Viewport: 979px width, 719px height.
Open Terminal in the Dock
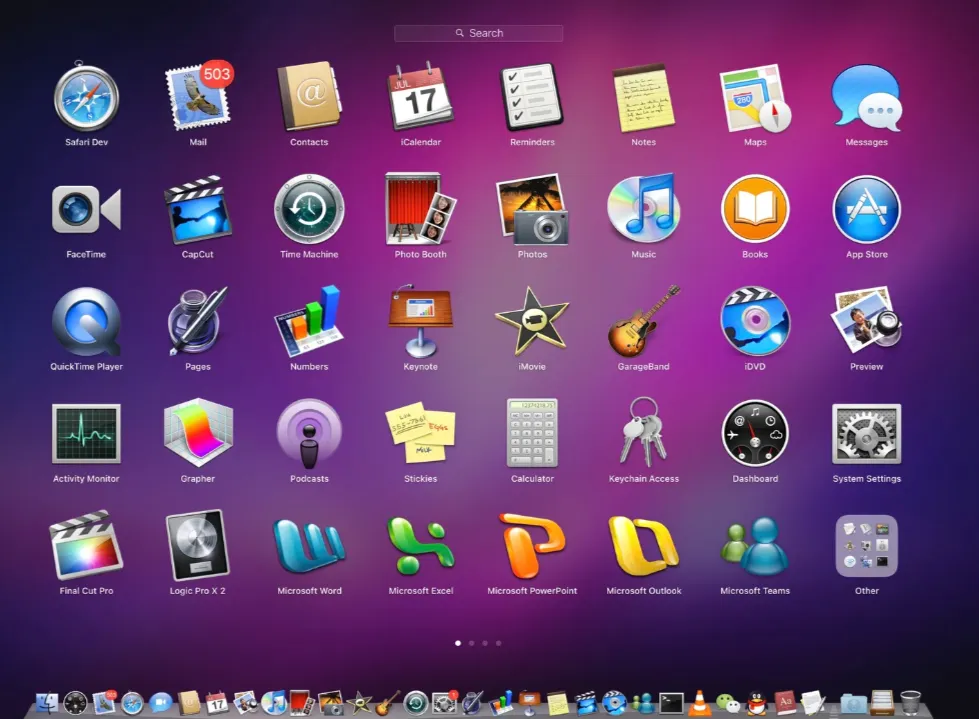click(x=671, y=703)
